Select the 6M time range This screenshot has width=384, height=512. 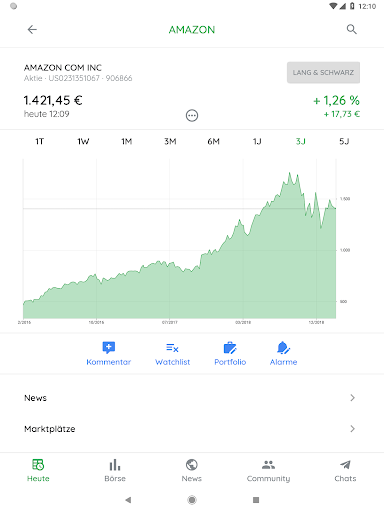(213, 142)
